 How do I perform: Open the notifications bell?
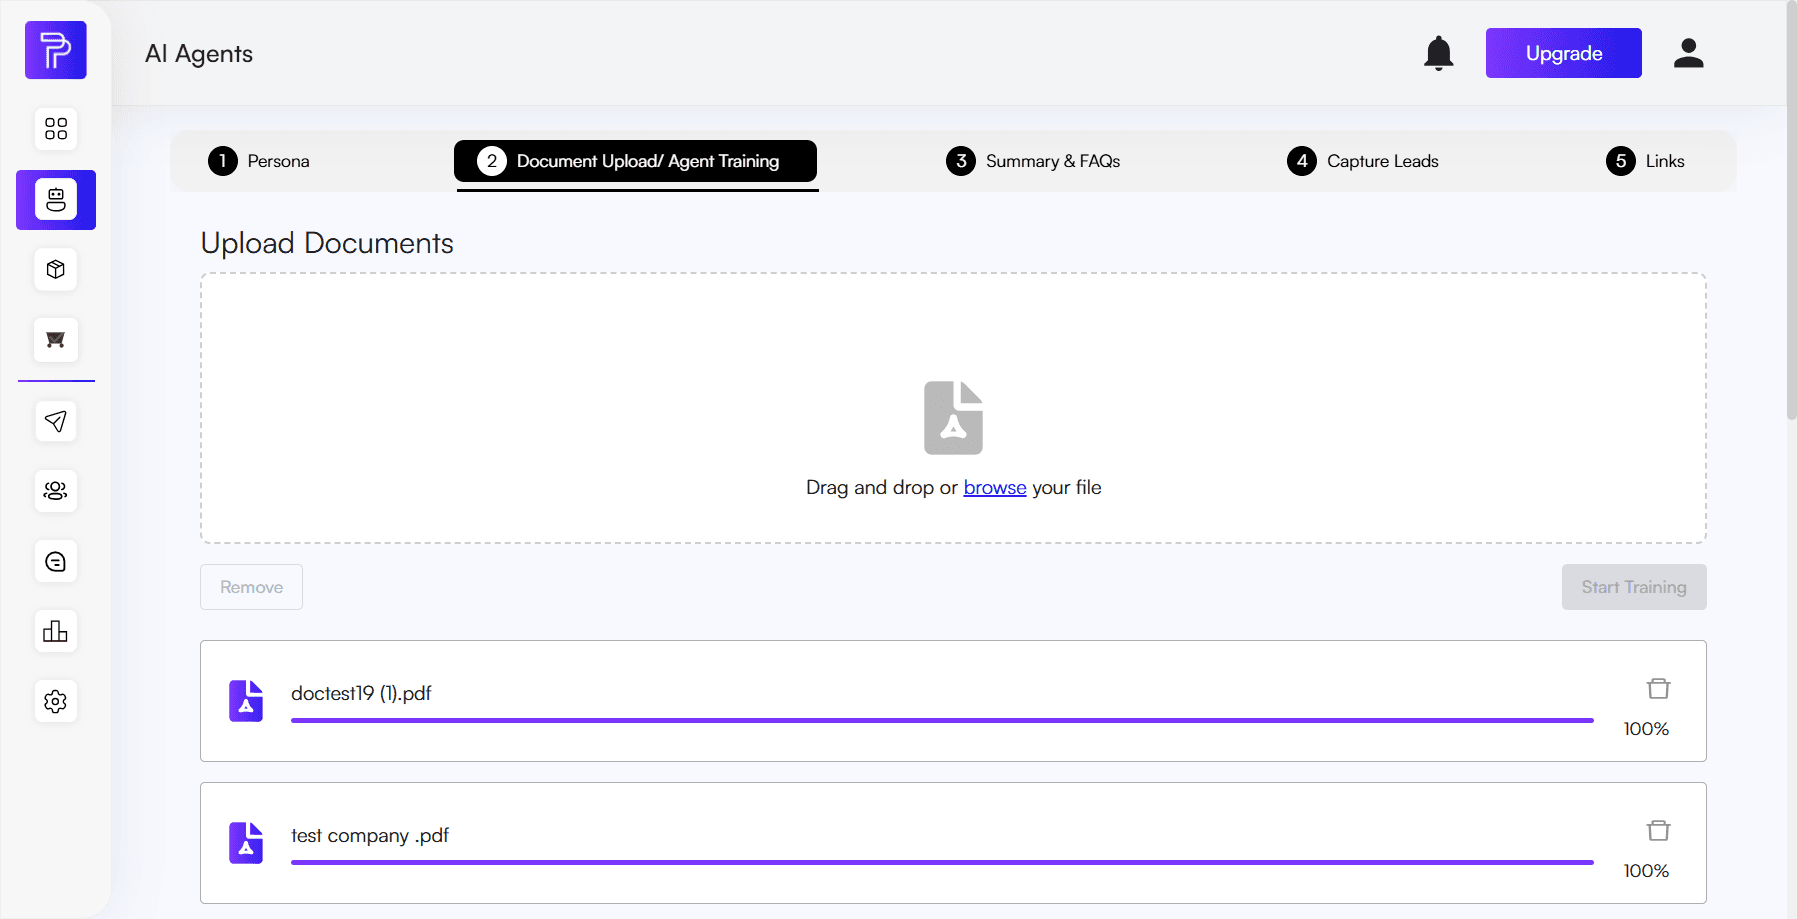[1439, 53]
